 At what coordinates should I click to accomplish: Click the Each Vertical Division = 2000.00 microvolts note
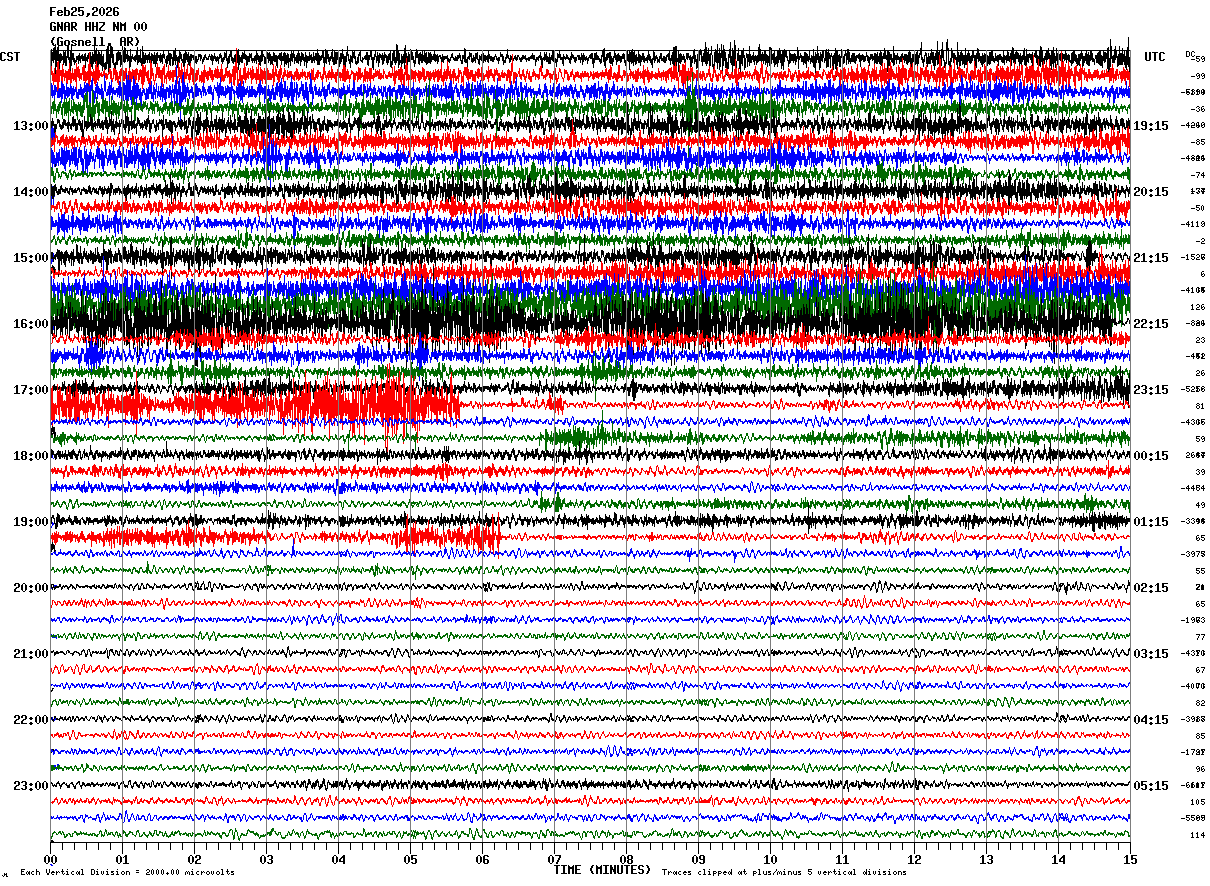[x=127, y=873]
